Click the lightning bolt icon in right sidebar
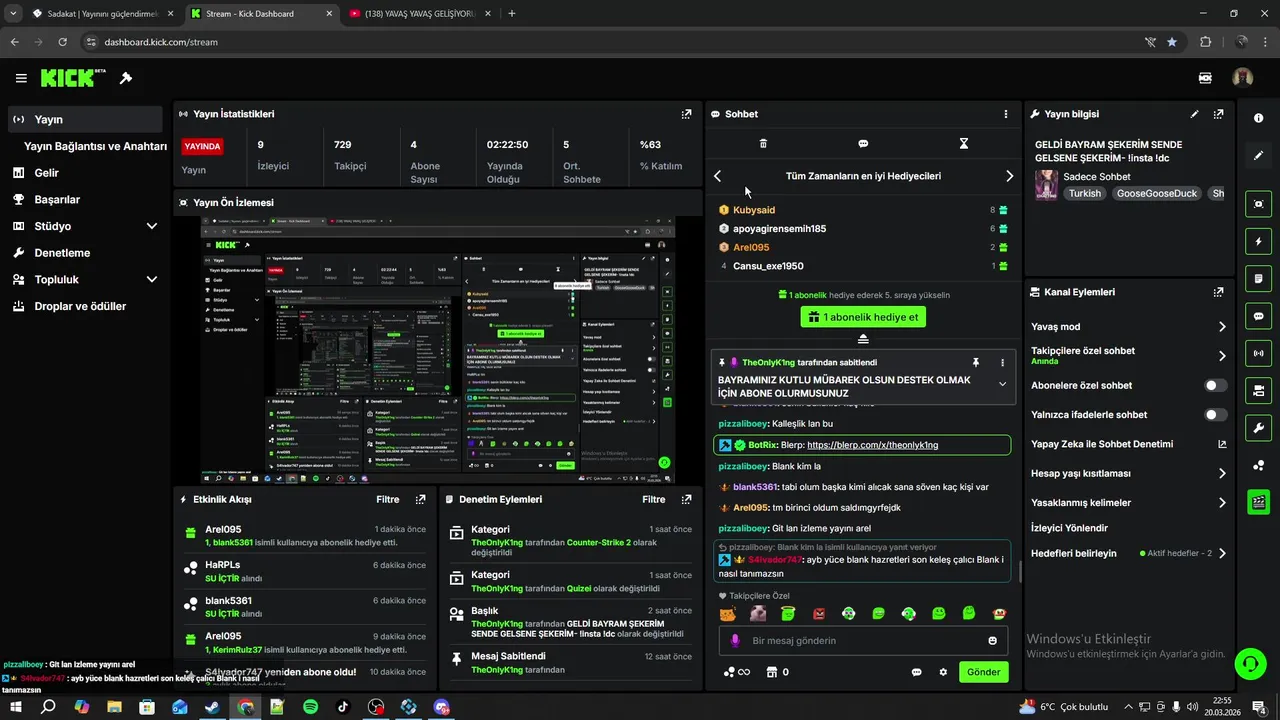This screenshot has height=720, width=1280. (x=1258, y=241)
